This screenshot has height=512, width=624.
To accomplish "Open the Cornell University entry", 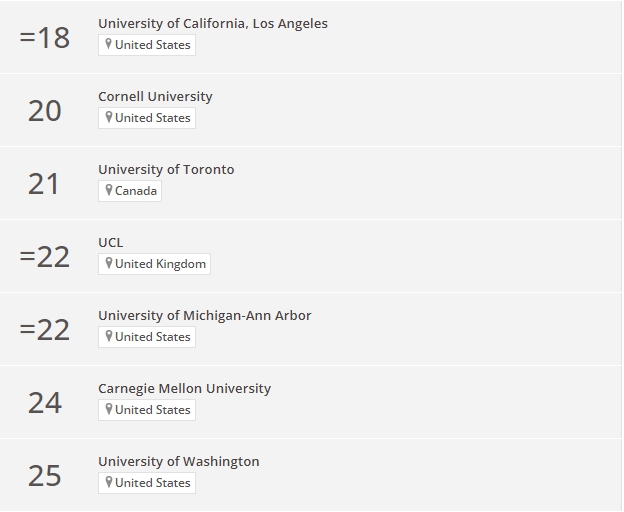I will click(x=155, y=96).
